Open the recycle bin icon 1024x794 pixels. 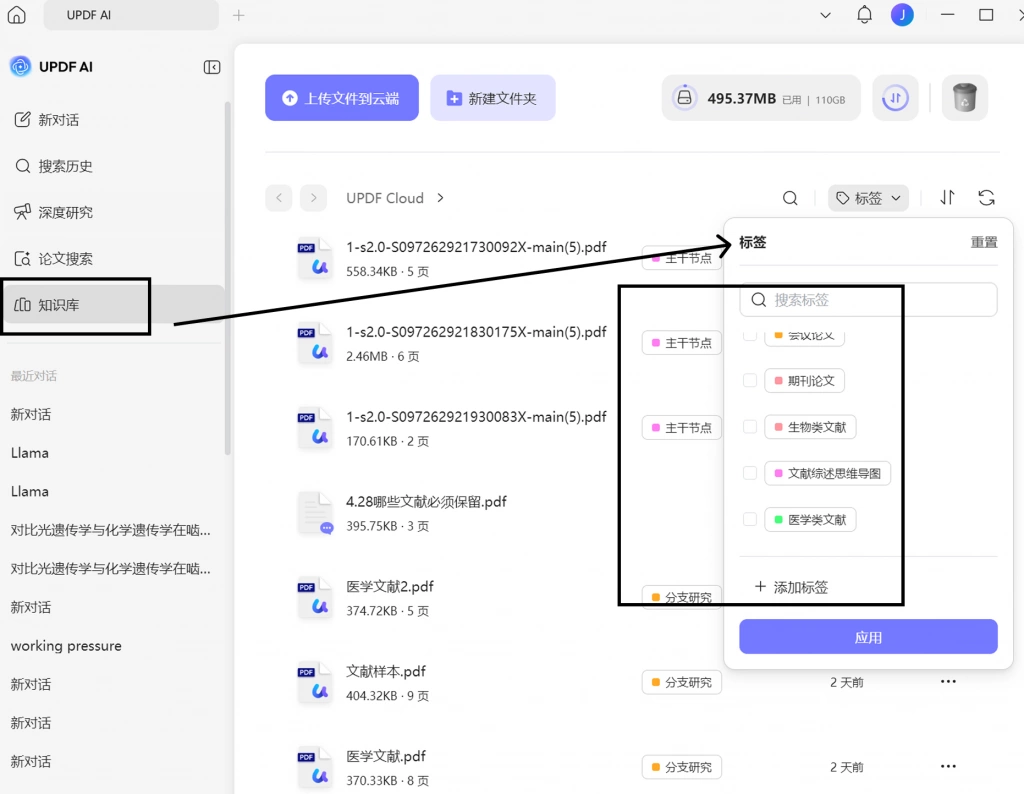pyautogui.click(x=965, y=98)
